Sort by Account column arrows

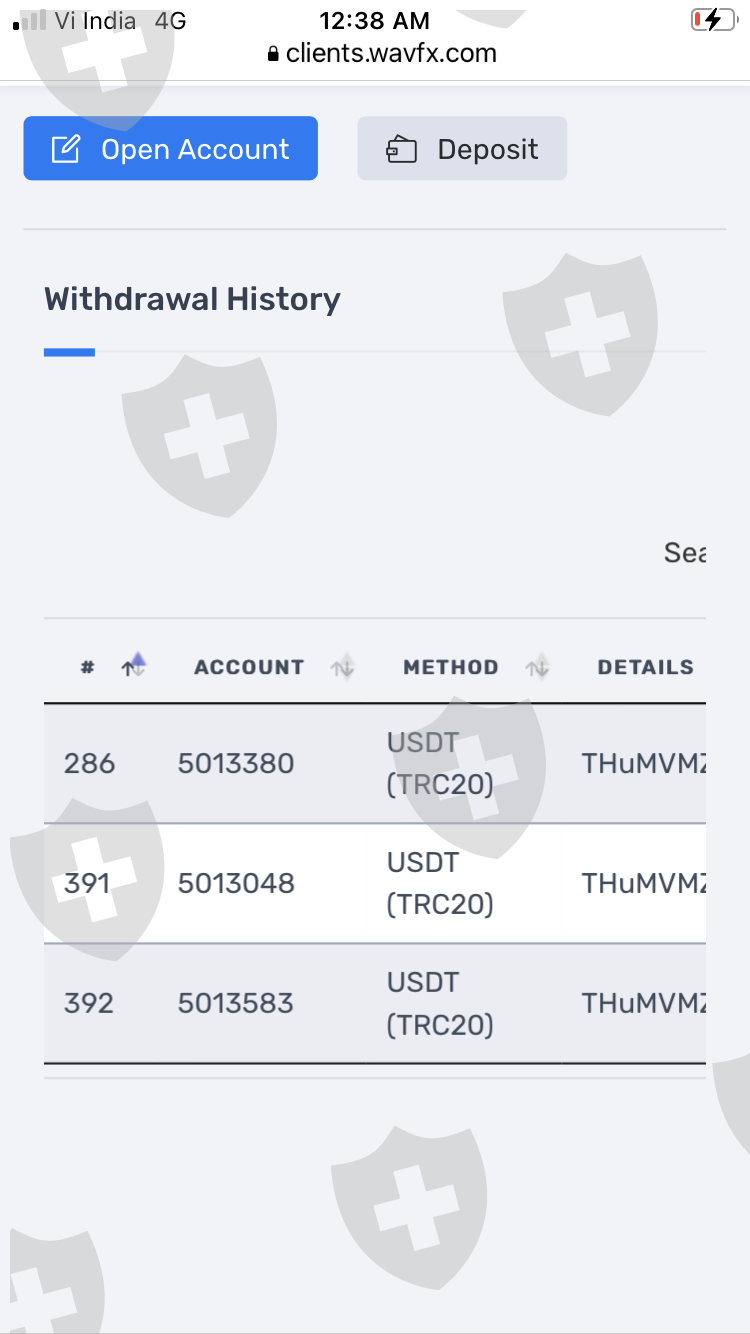[x=343, y=667]
